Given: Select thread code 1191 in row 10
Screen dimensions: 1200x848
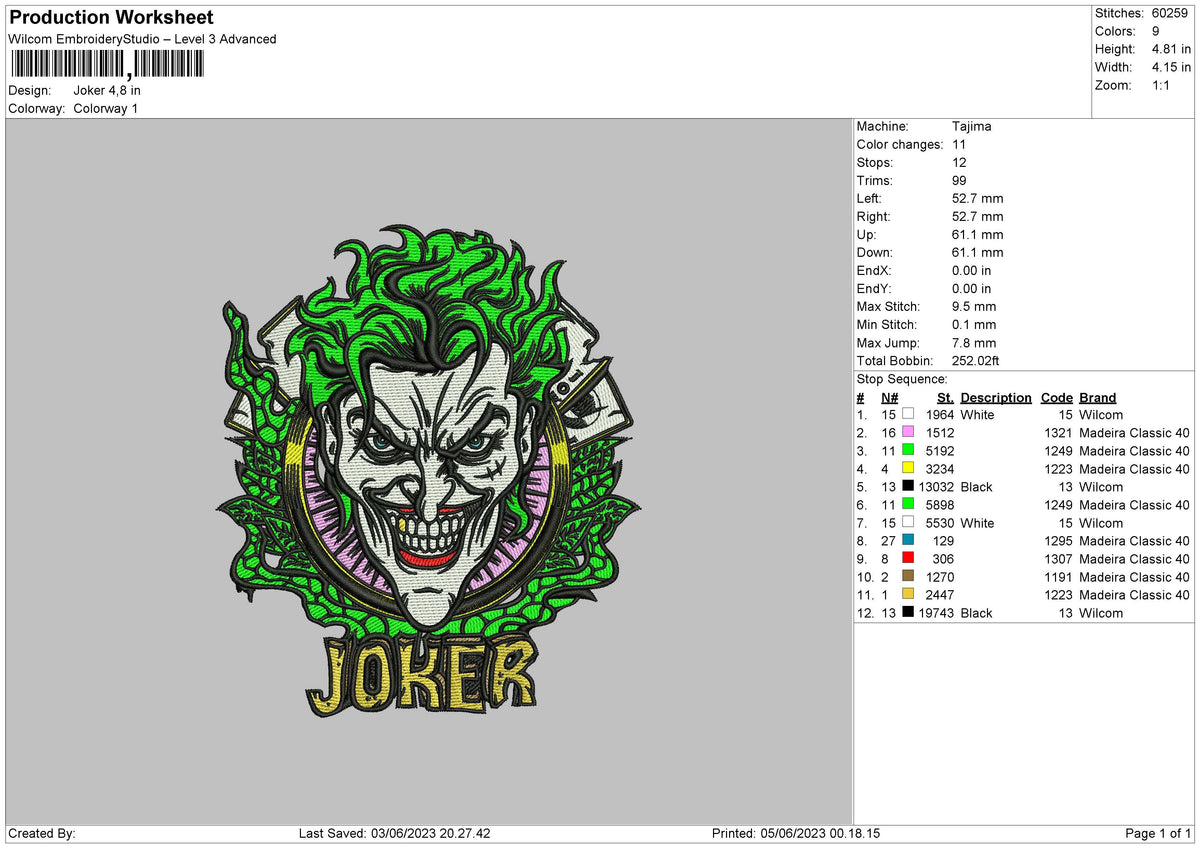Looking at the screenshot, I should point(1058,577).
